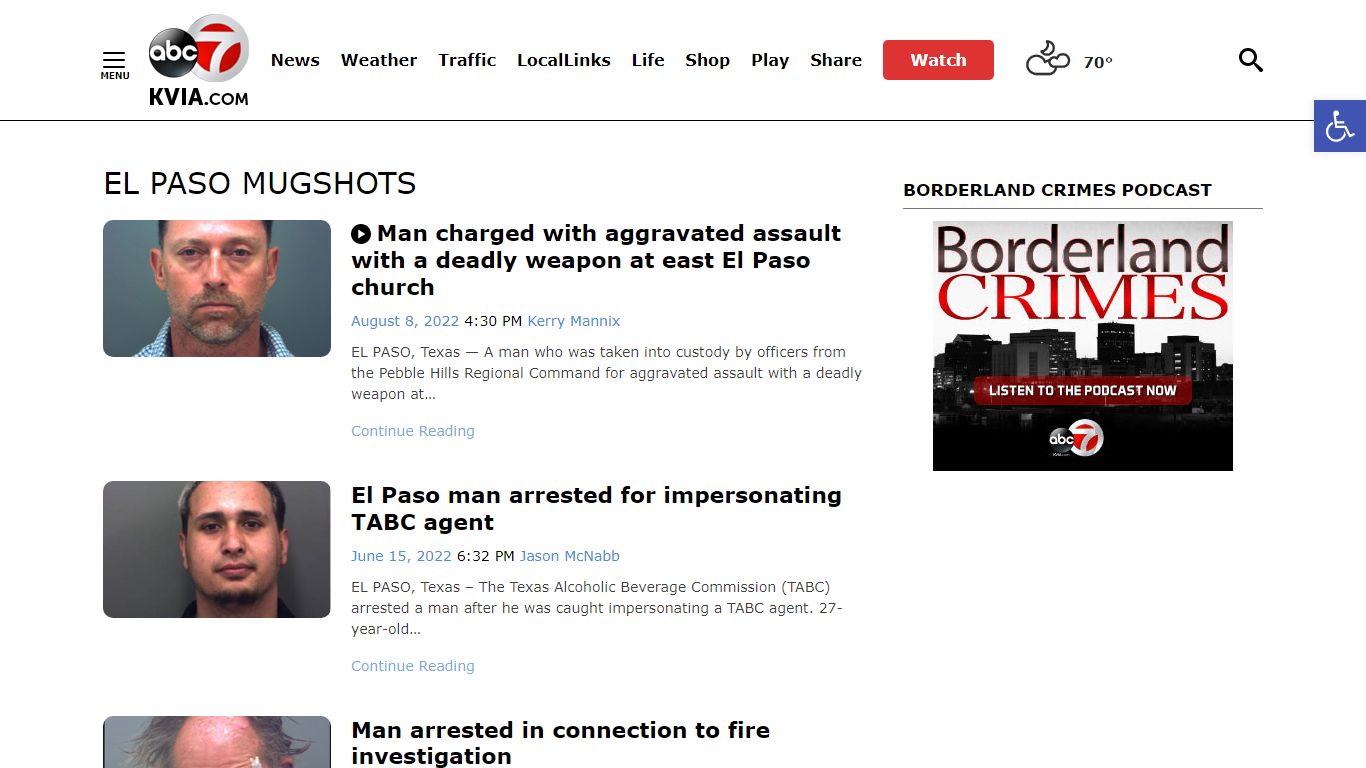Click the mugshot thumbnail for fire investigation story
This screenshot has height=768, width=1366.
click(x=217, y=742)
